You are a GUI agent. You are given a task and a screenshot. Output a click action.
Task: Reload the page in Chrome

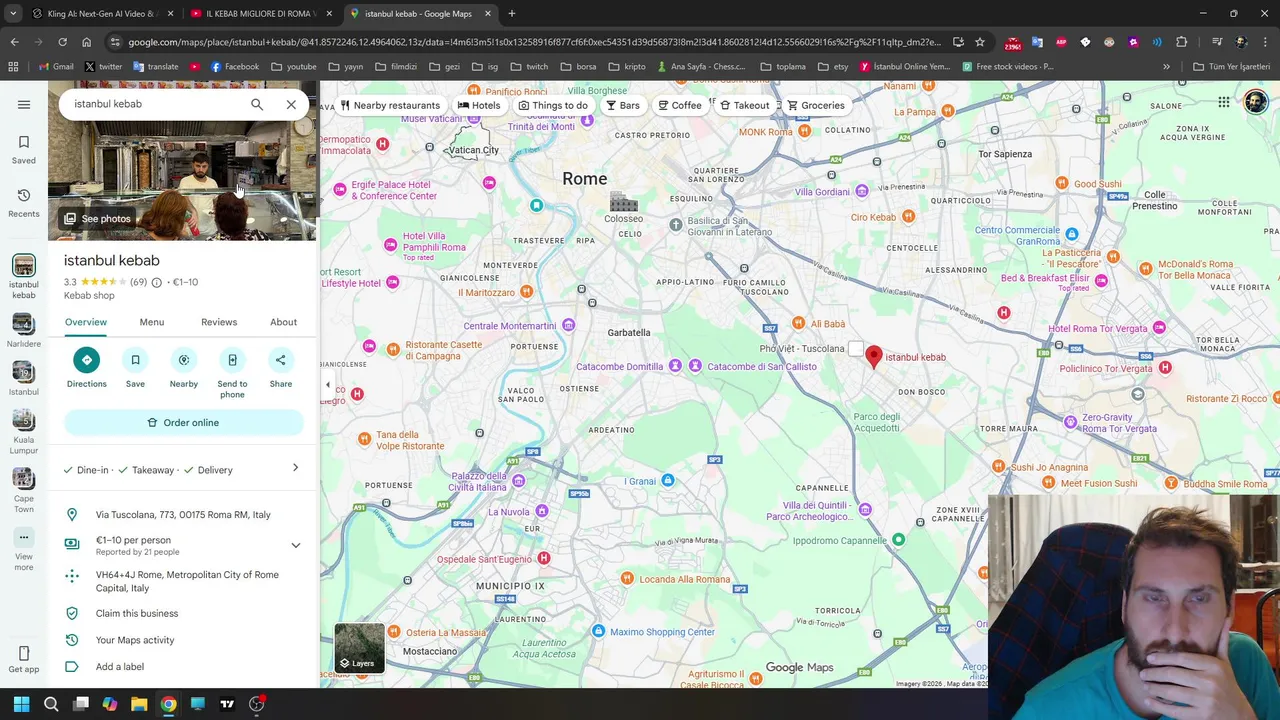pyautogui.click(x=62, y=42)
